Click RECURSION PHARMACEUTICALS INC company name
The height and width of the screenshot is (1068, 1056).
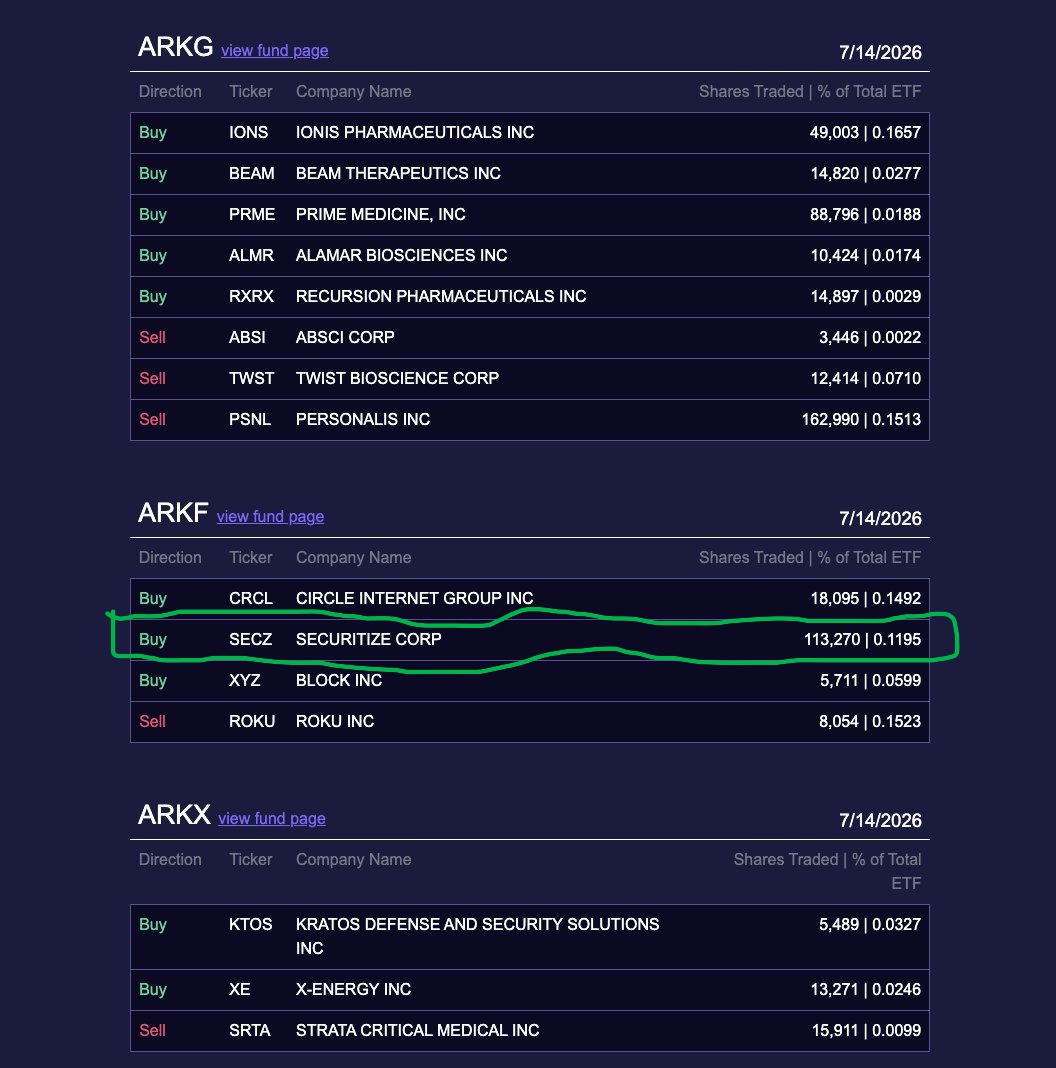pos(441,296)
